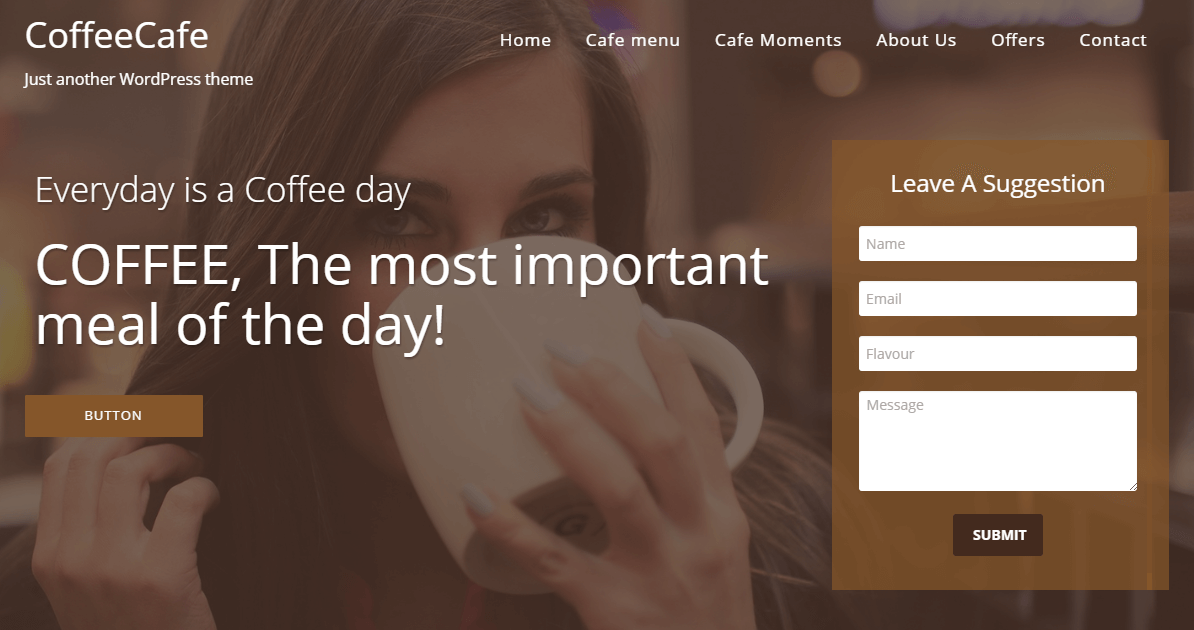Submit the suggestion form

click(x=998, y=535)
